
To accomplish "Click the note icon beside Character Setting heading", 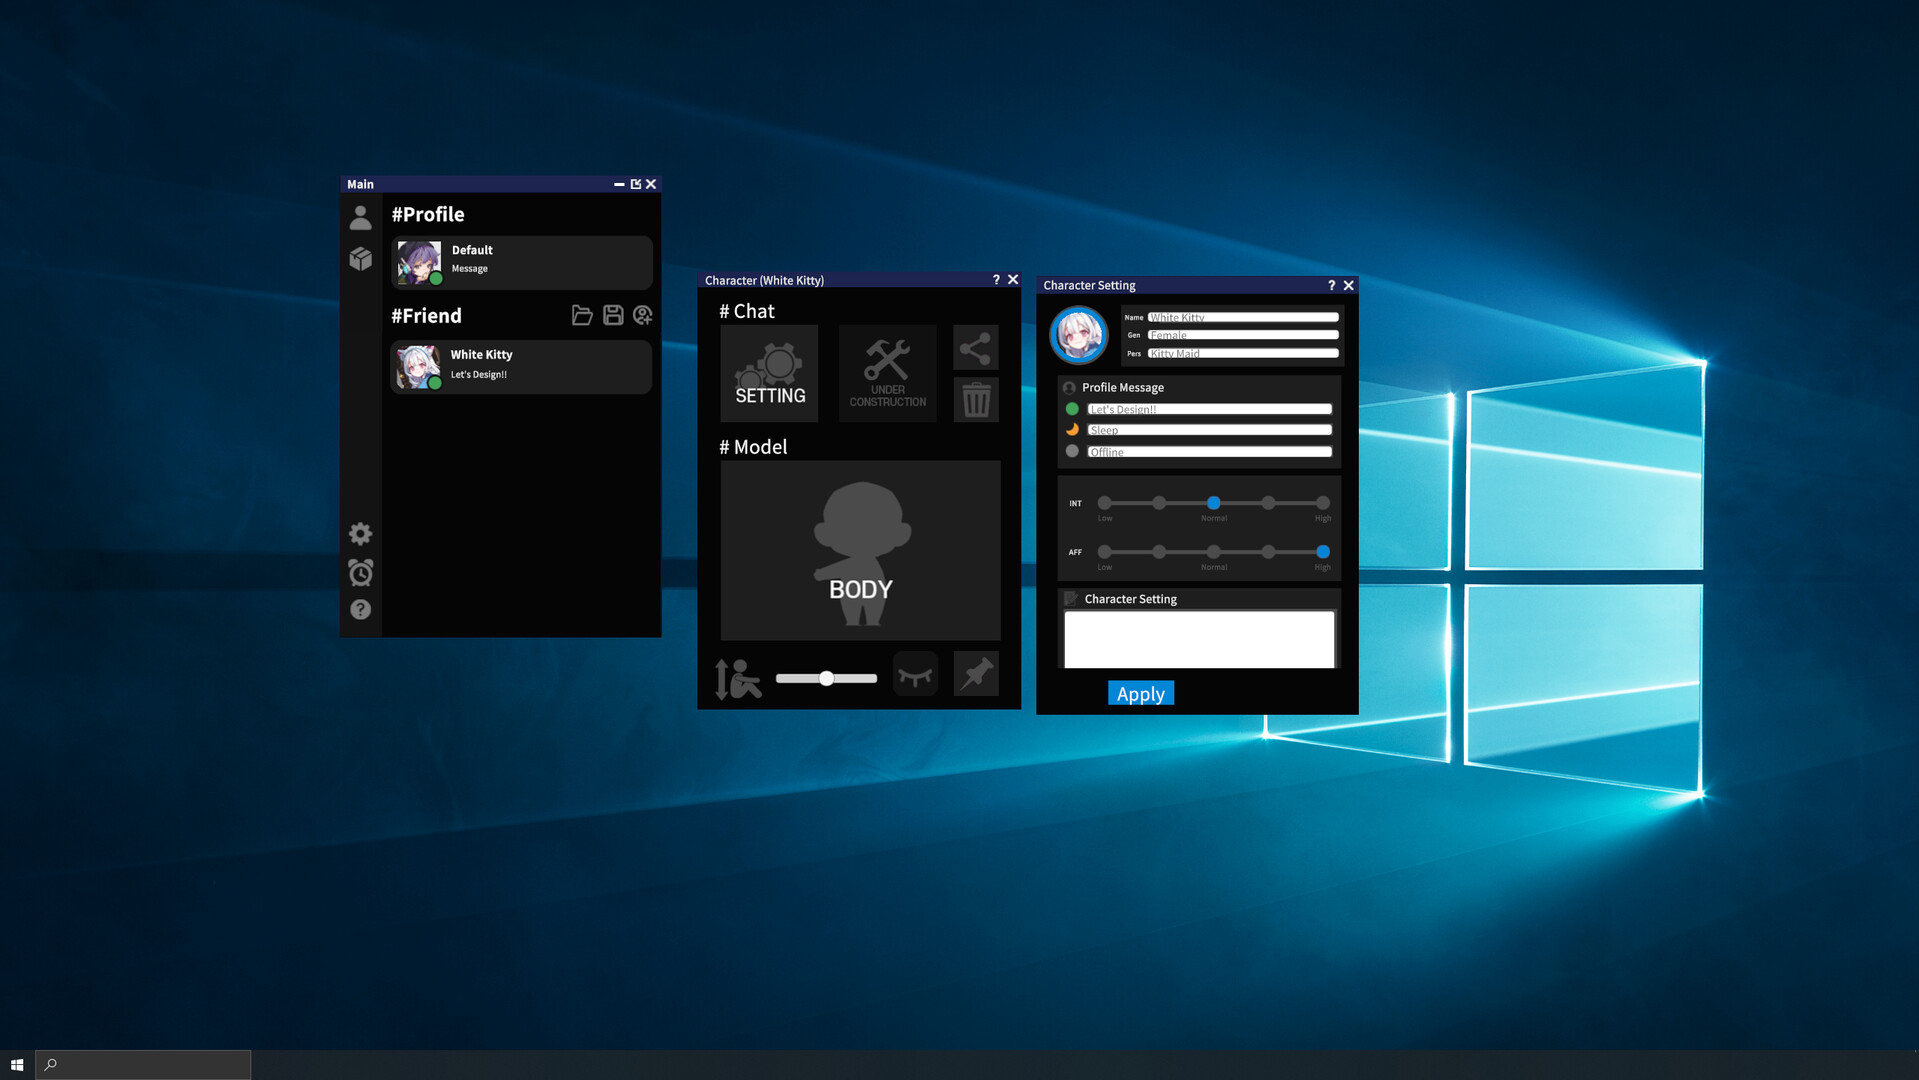I will [x=1071, y=599].
